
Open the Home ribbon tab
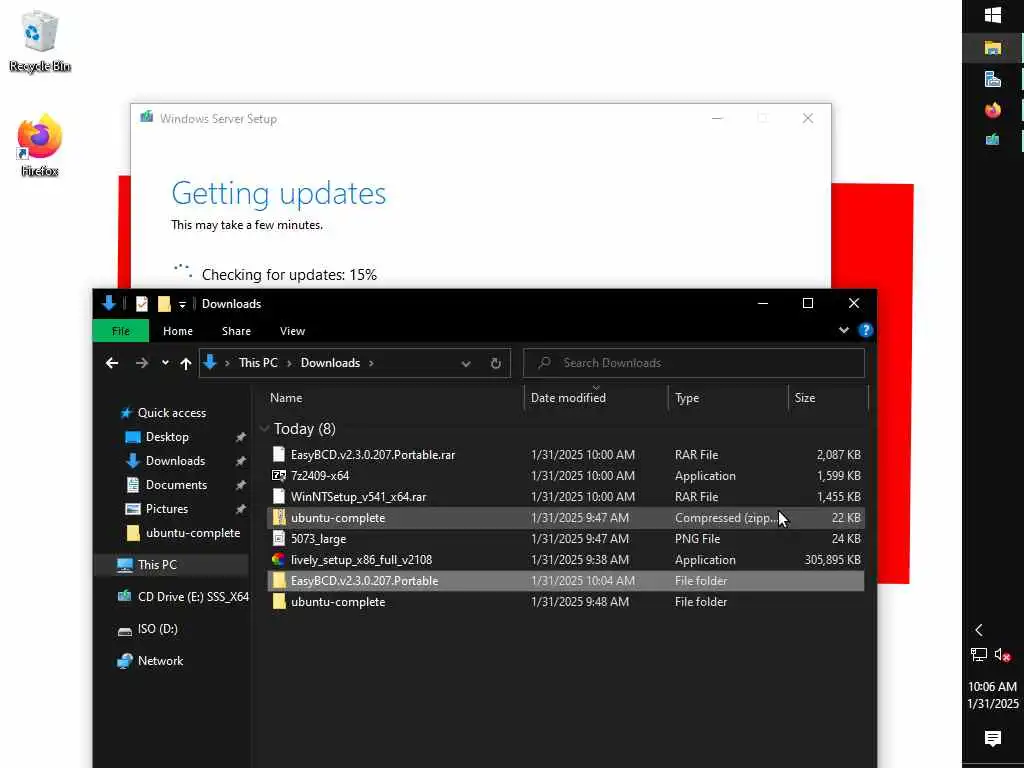coord(178,331)
